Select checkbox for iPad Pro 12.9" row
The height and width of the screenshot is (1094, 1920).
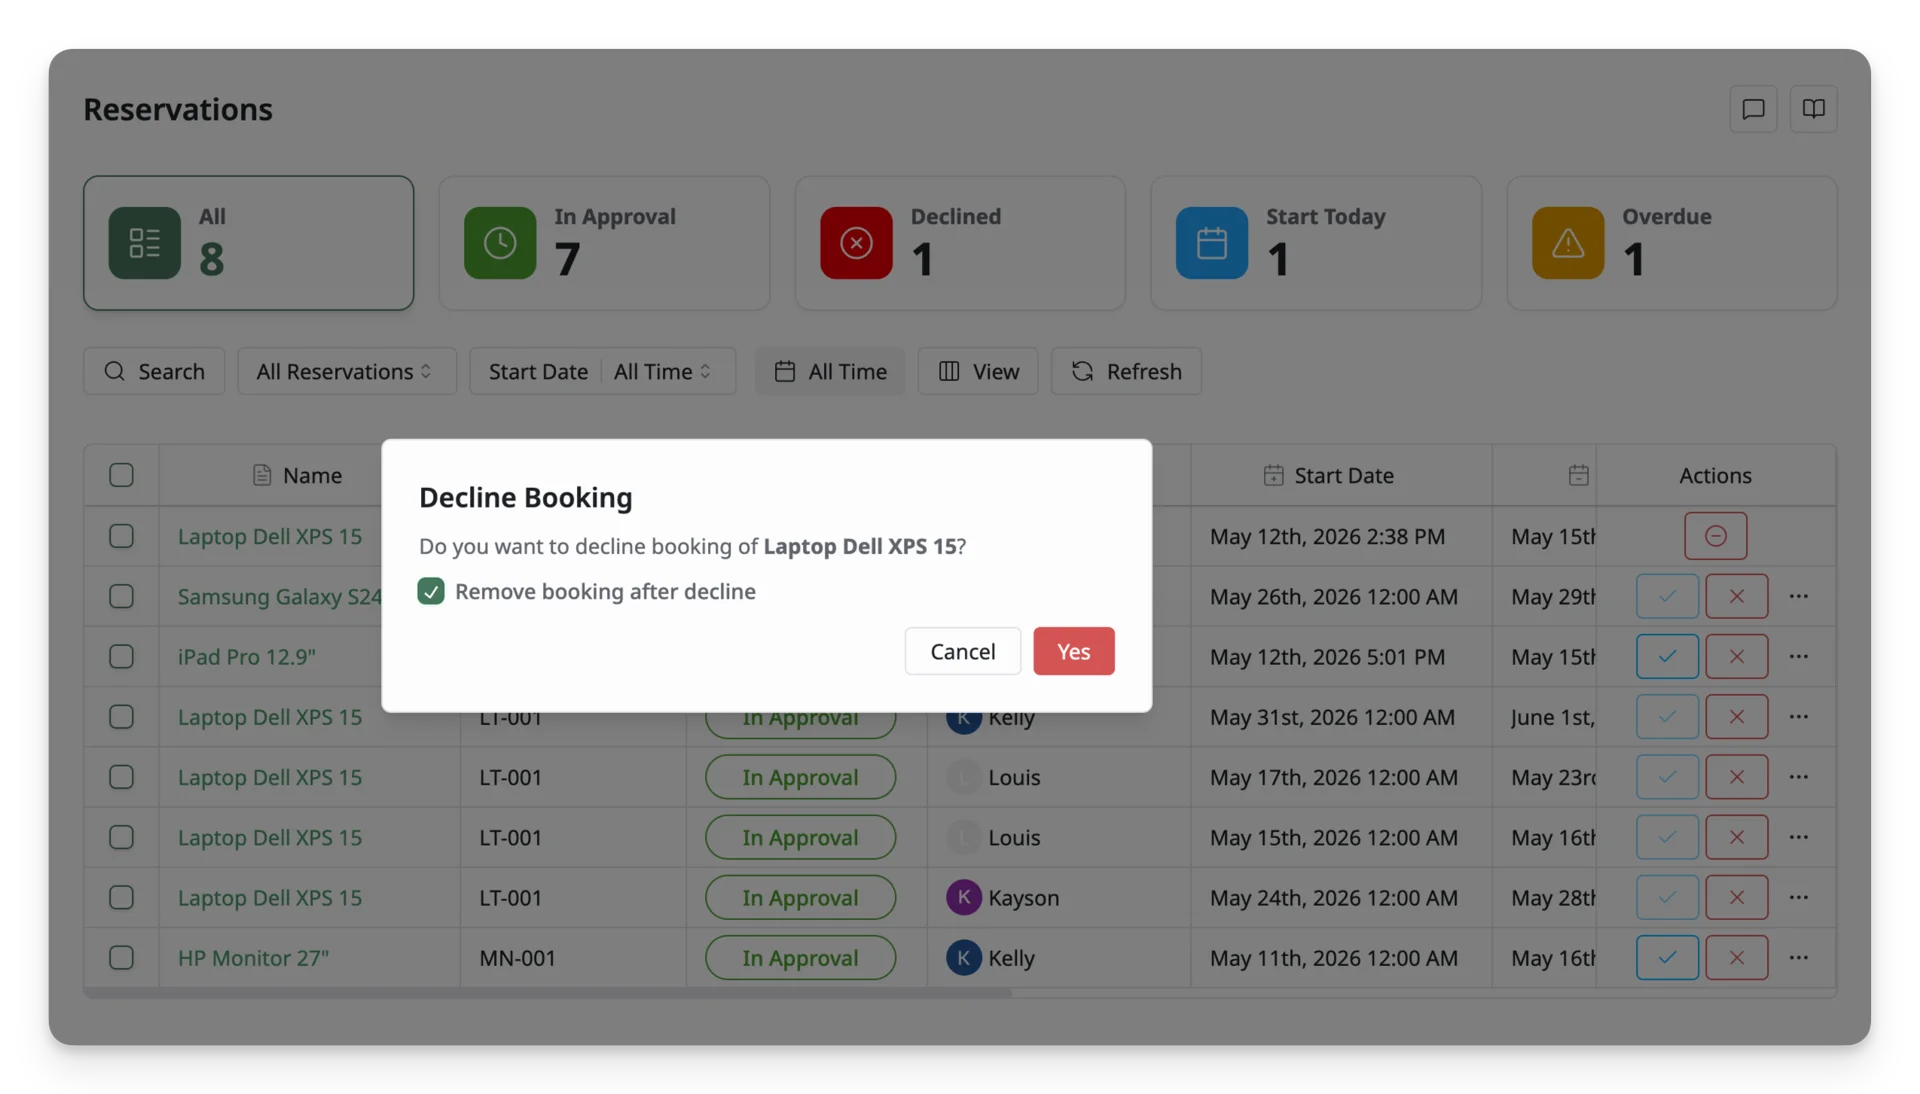click(121, 656)
